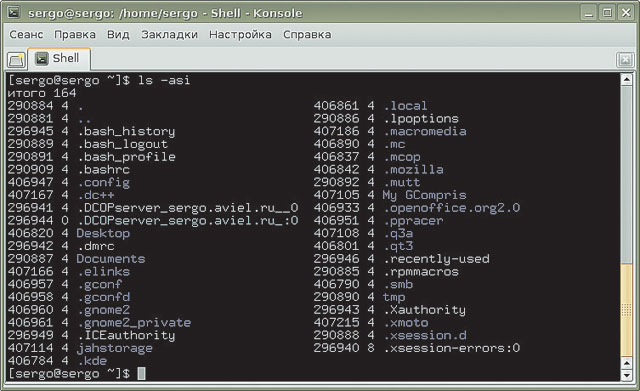Click the 'Desktop' directory name
This screenshot has height=391, width=640.
click(103, 233)
